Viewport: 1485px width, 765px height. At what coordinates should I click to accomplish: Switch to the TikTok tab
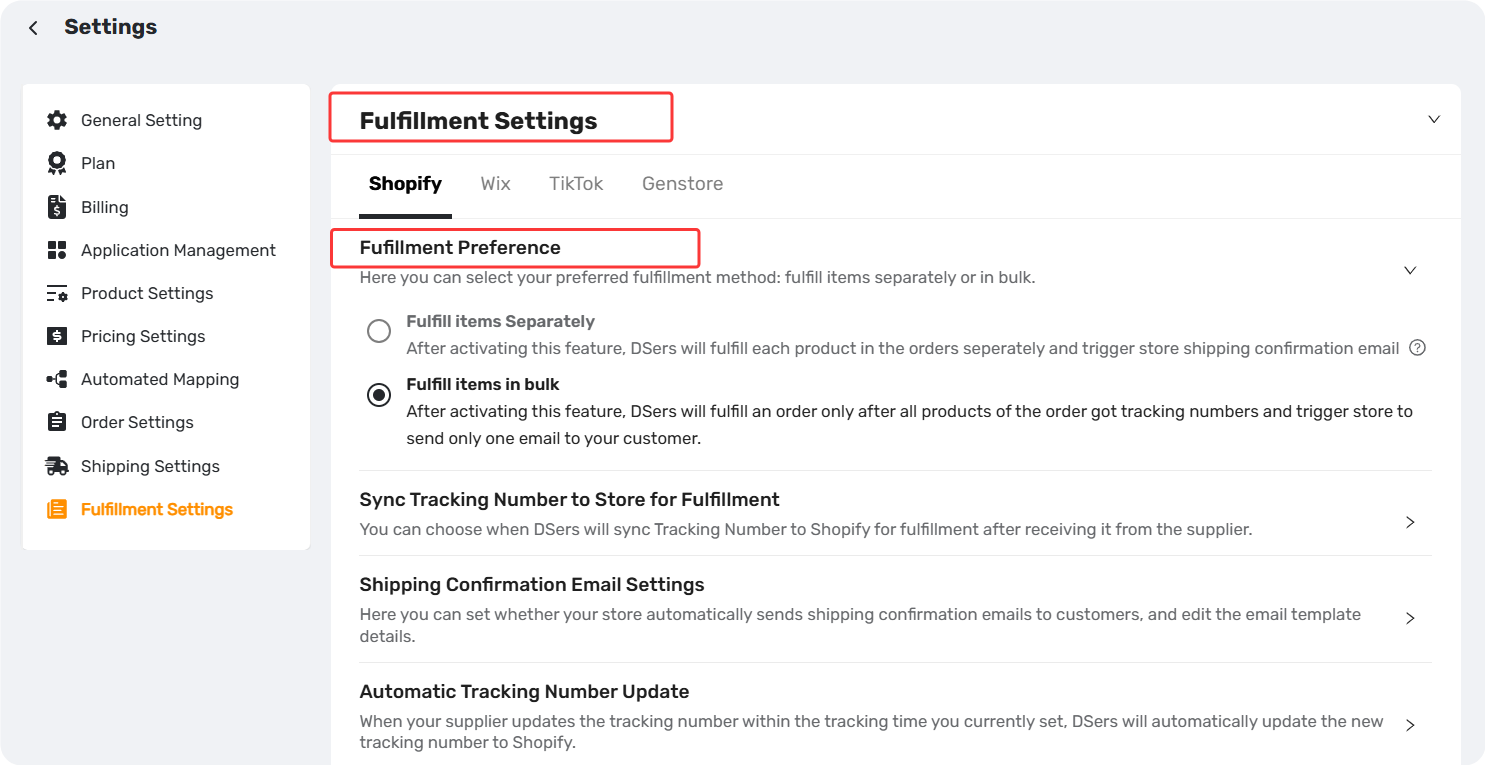(576, 184)
